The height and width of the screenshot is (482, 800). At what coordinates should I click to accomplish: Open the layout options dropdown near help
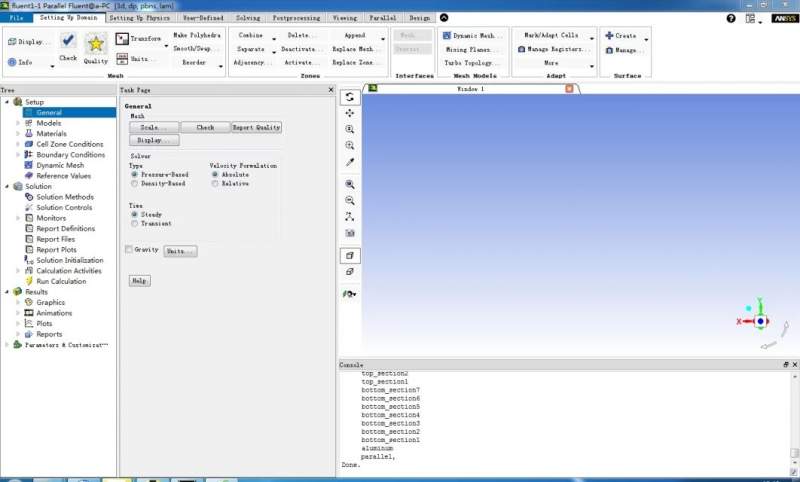click(760, 22)
